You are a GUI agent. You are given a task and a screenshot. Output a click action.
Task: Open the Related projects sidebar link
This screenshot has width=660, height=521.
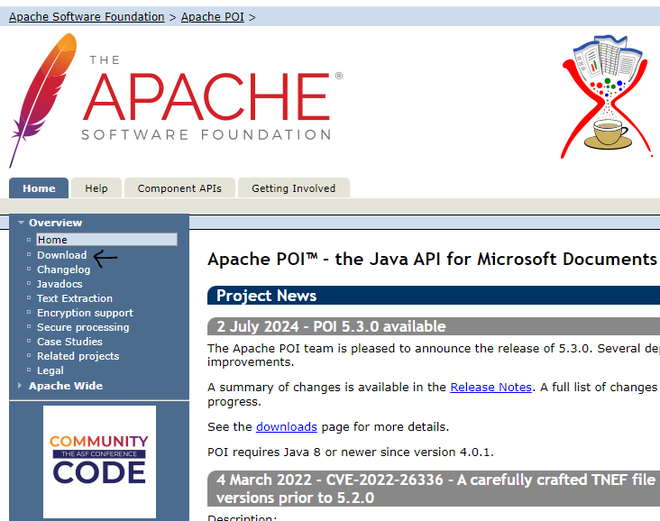[x=78, y=356]
